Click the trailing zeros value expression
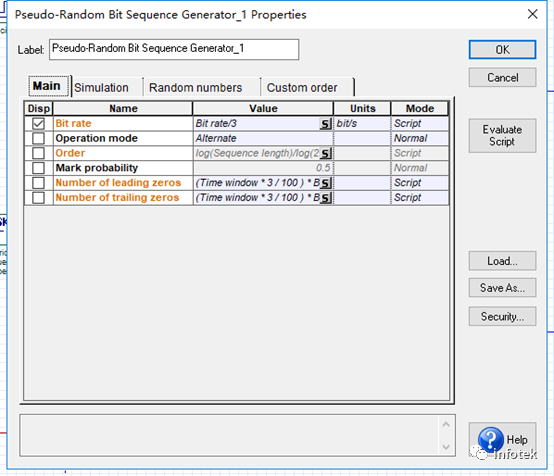The image size is (554, 476). tap(257, 198)
